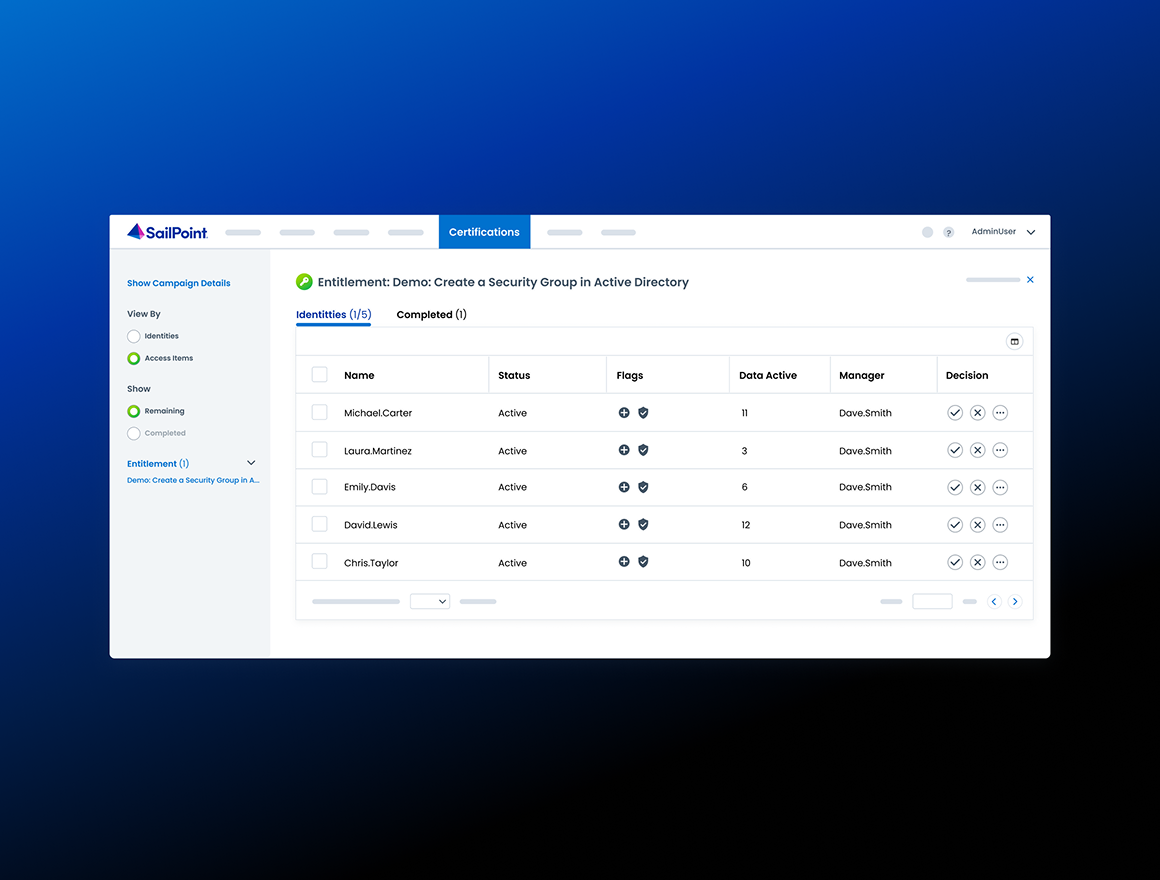This screenshot has width=1160, height=880.
Task: Switch to the Identities (1/5) tab
Action: [x=334, y=314]
